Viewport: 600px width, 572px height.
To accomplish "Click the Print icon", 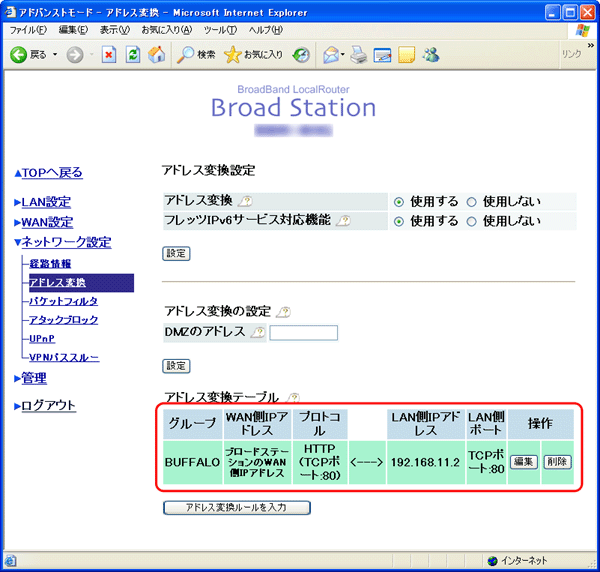I will pos(359,55).
